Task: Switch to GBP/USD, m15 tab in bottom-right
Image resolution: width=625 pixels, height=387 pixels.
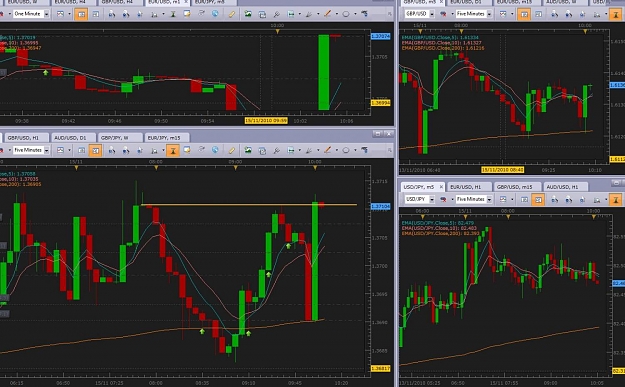Action: [x=517, y=187]
